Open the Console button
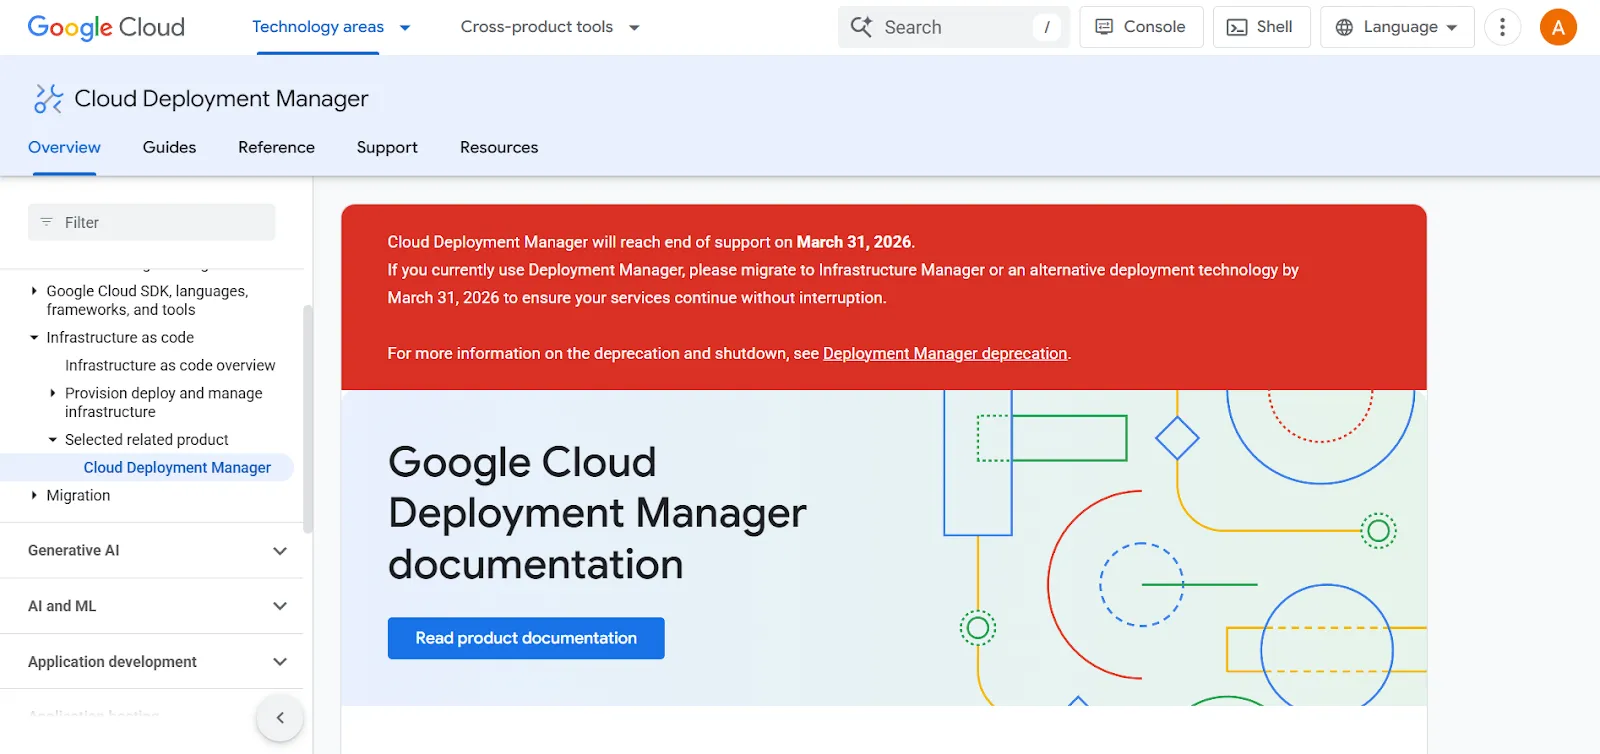 pos(1141,27)
